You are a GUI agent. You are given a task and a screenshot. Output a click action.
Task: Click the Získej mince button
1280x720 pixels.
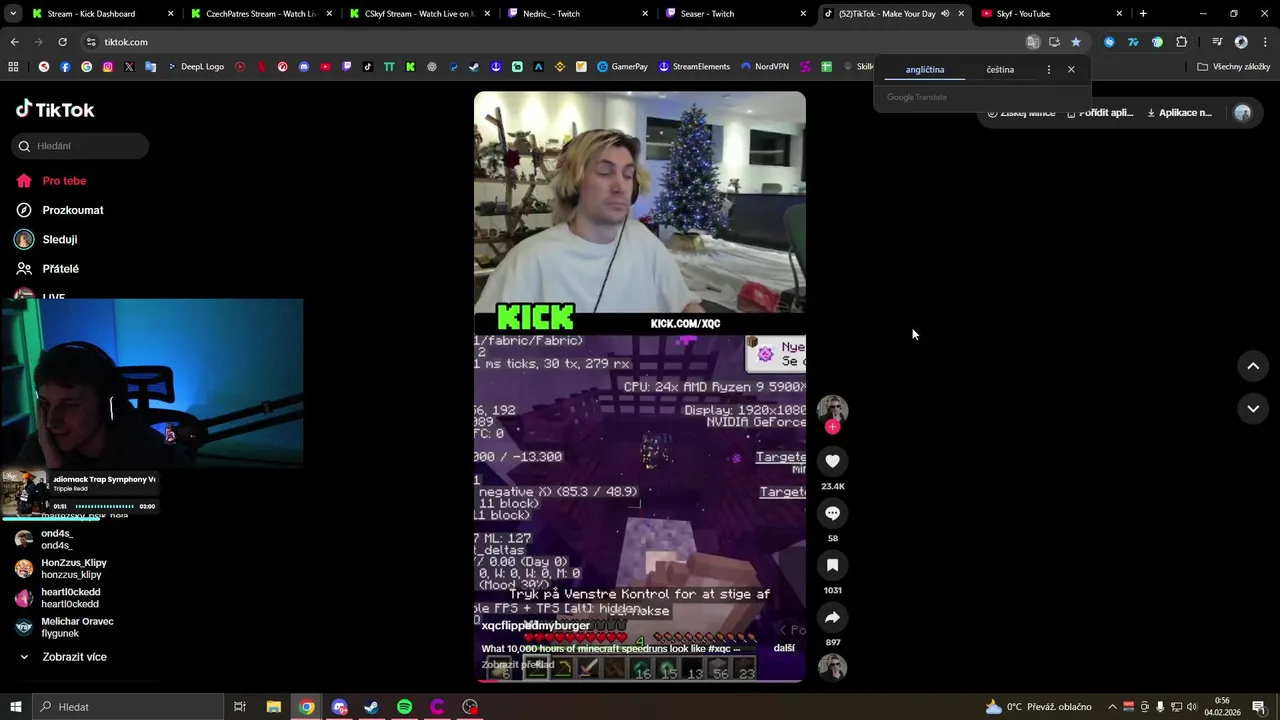point(1021,113)
